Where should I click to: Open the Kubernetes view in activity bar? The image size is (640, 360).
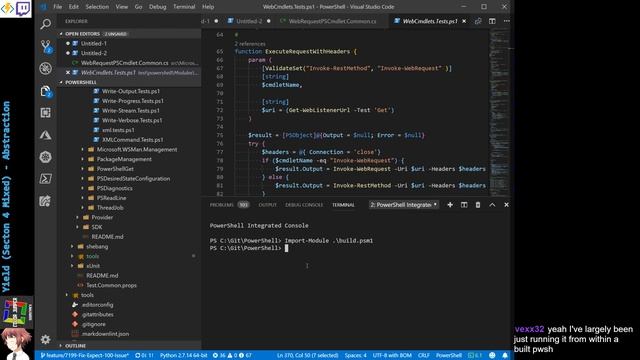coord(46,157)
